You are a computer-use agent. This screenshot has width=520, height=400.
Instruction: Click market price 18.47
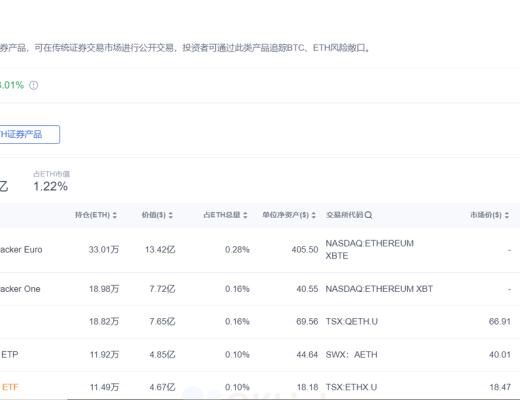click(x=500, y=387)
